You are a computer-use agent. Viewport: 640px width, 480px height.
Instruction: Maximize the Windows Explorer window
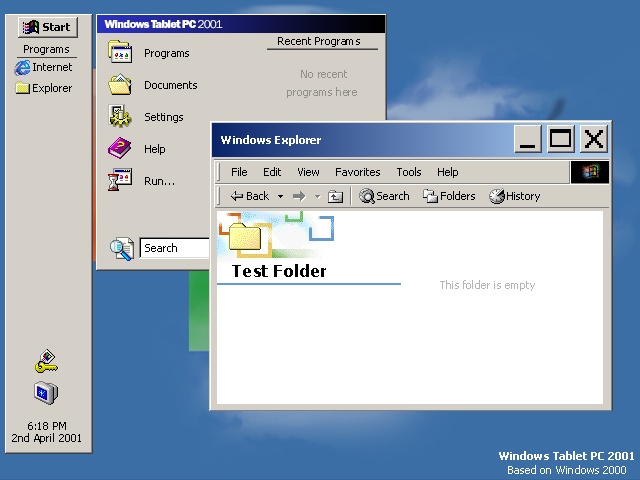[x=560, y=139]
